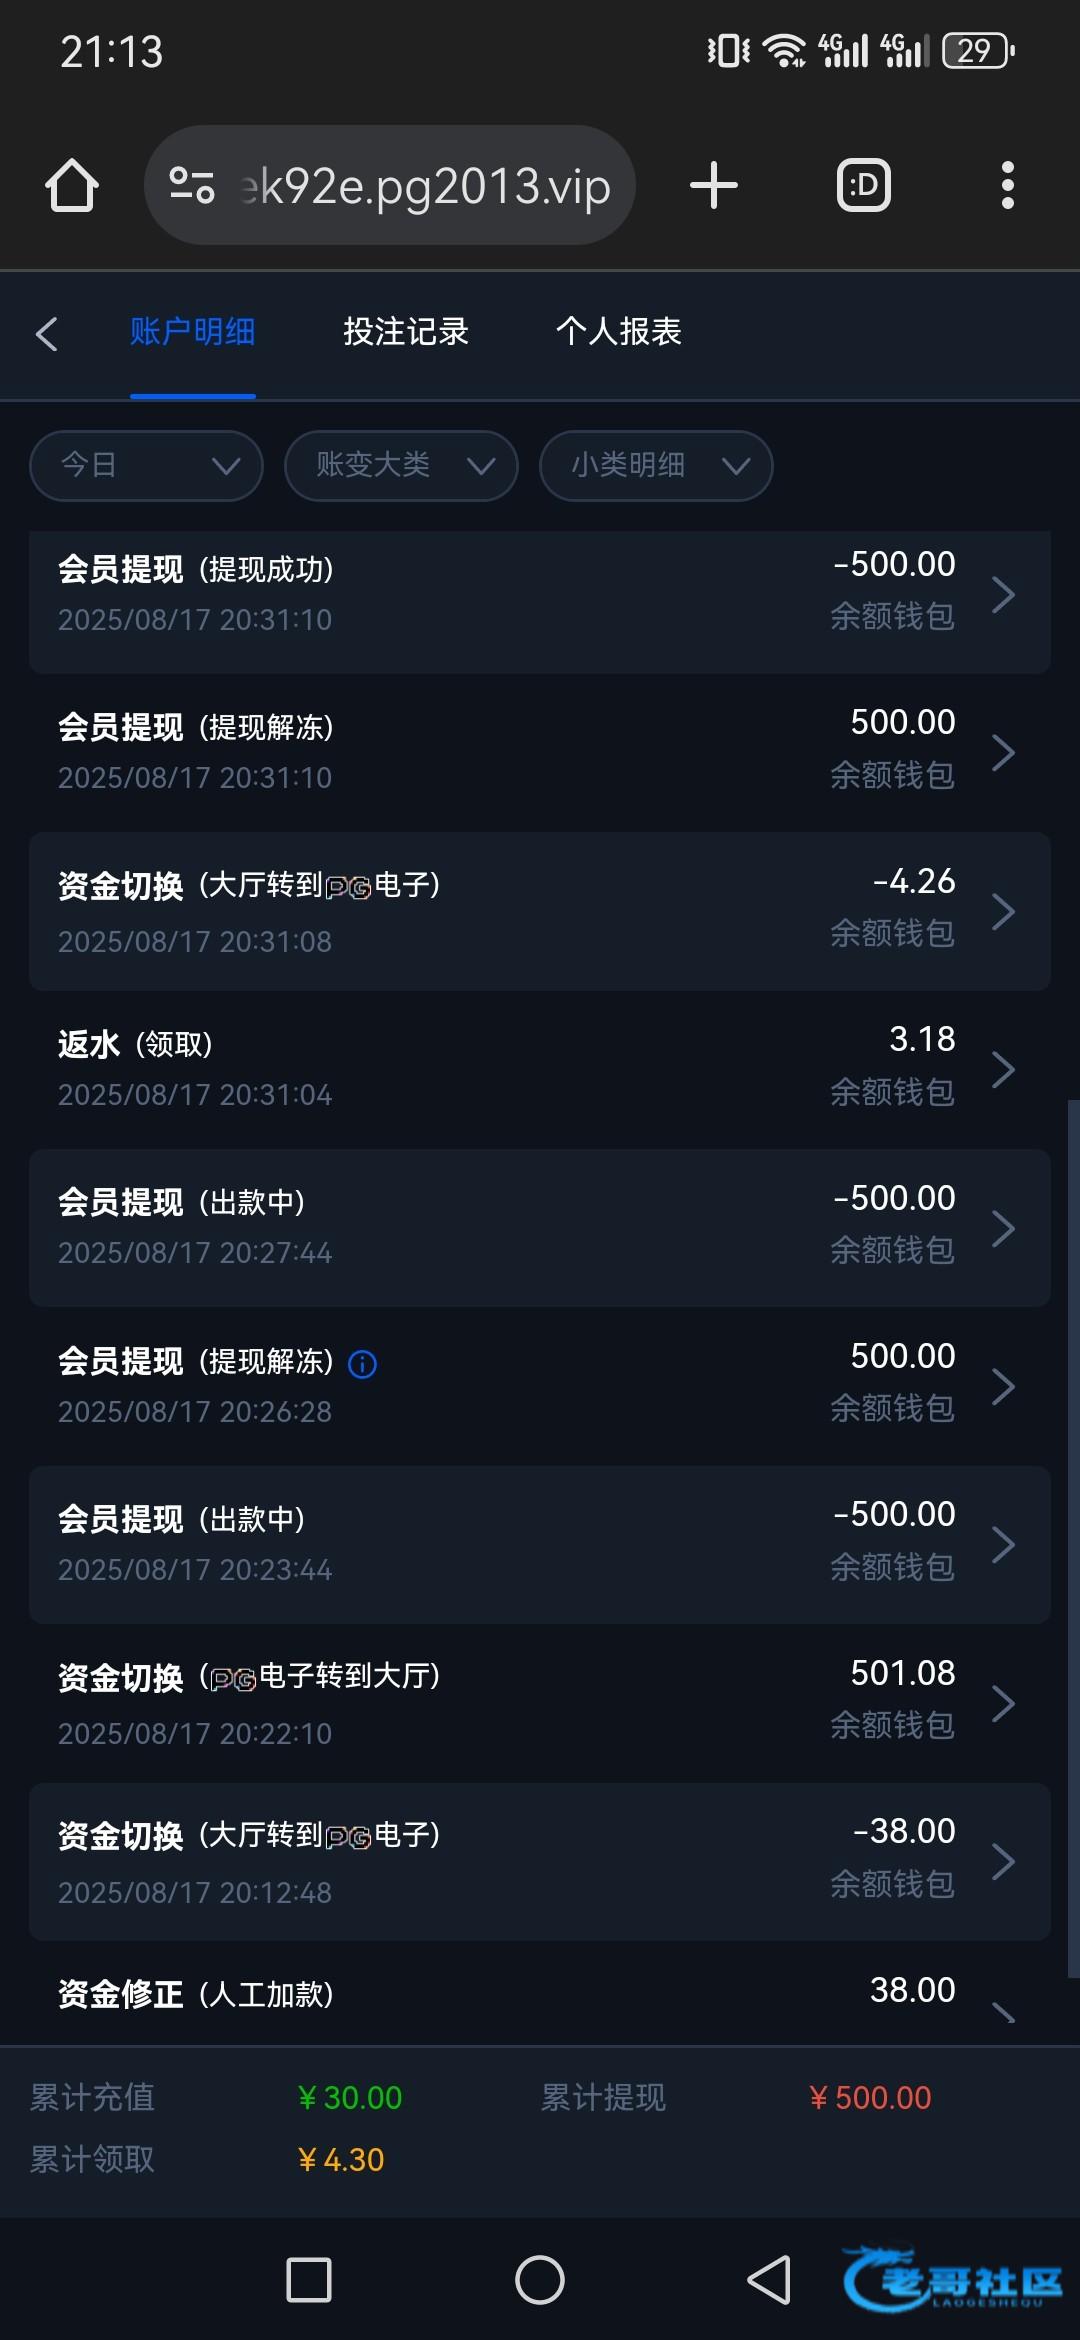Viewport: 1080px width, 2340px height.
Task: Open Android recent apps square button
Action: coord(309,2280)
